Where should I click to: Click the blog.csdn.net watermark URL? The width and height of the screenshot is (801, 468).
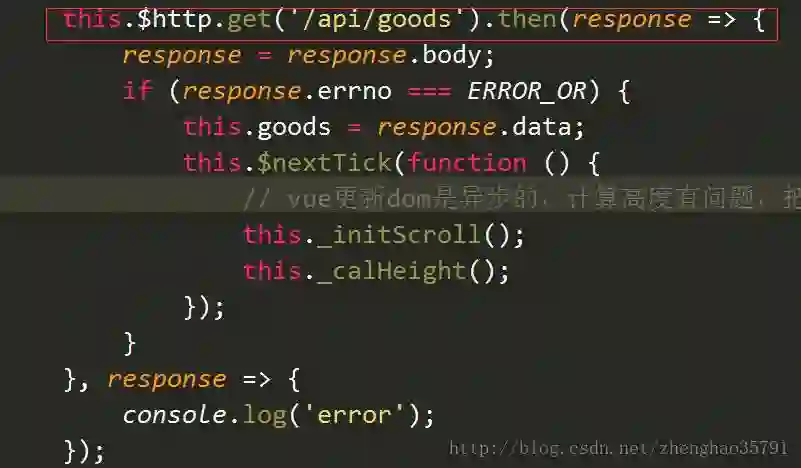618,448
